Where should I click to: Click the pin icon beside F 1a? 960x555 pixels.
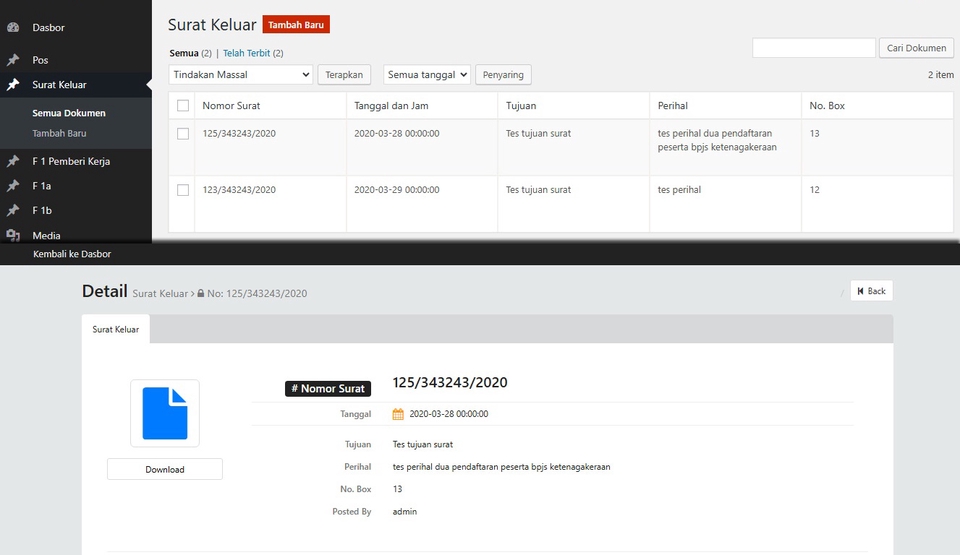pos(13,186)
